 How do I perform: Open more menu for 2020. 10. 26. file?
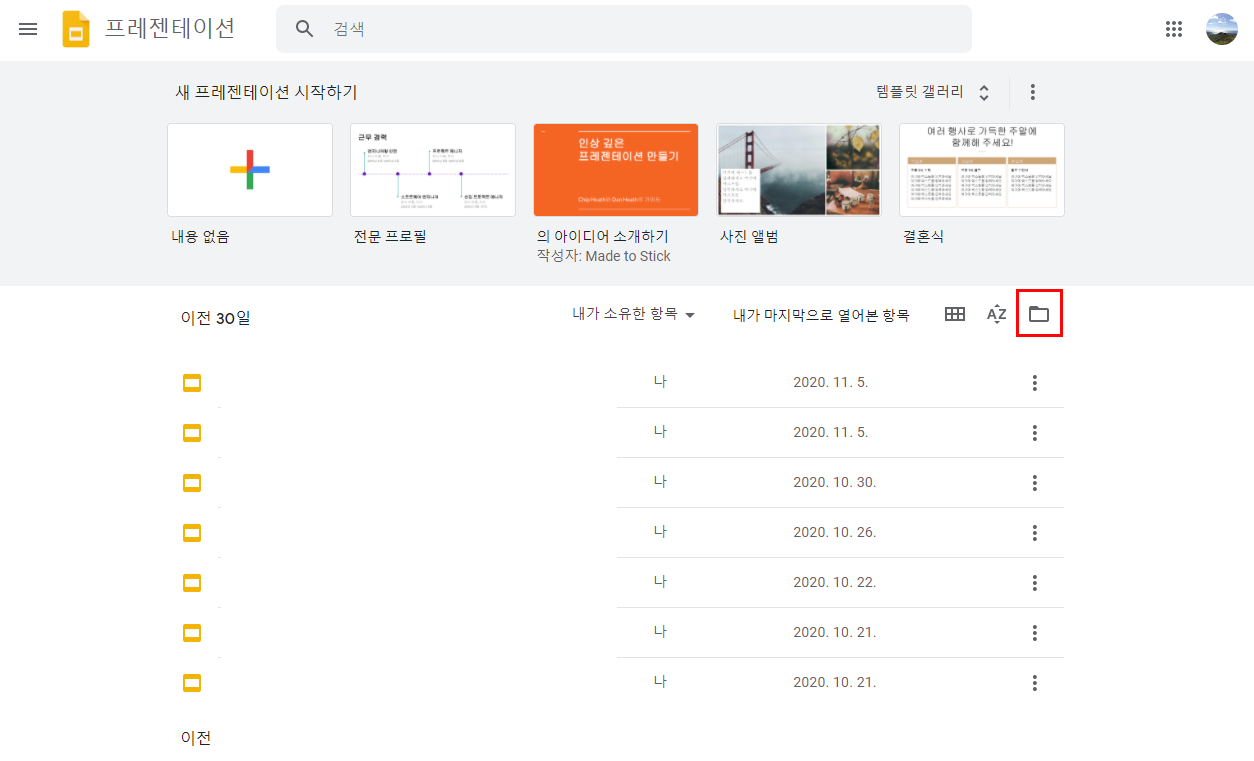pyautogui.click(x=1035, y=533)
